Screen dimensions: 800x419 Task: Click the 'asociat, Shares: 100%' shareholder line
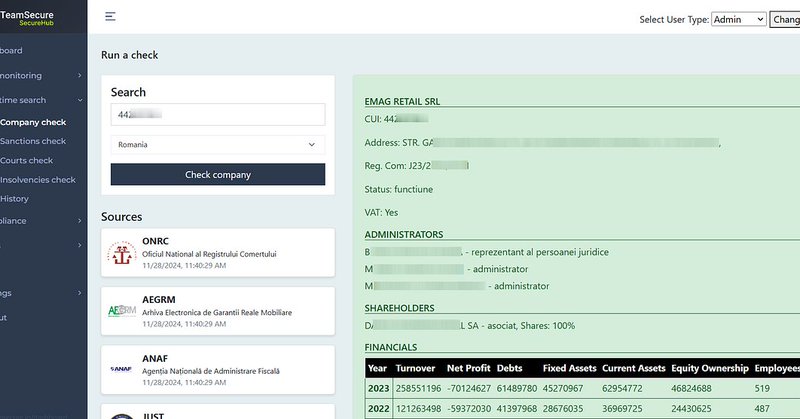point(469,326)
